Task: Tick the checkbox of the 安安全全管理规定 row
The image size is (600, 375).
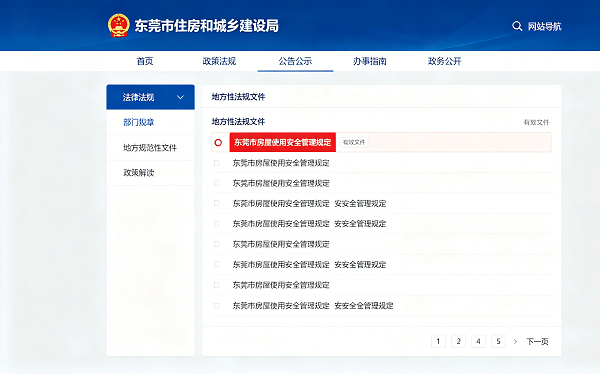Action: (x=217, y=306)
